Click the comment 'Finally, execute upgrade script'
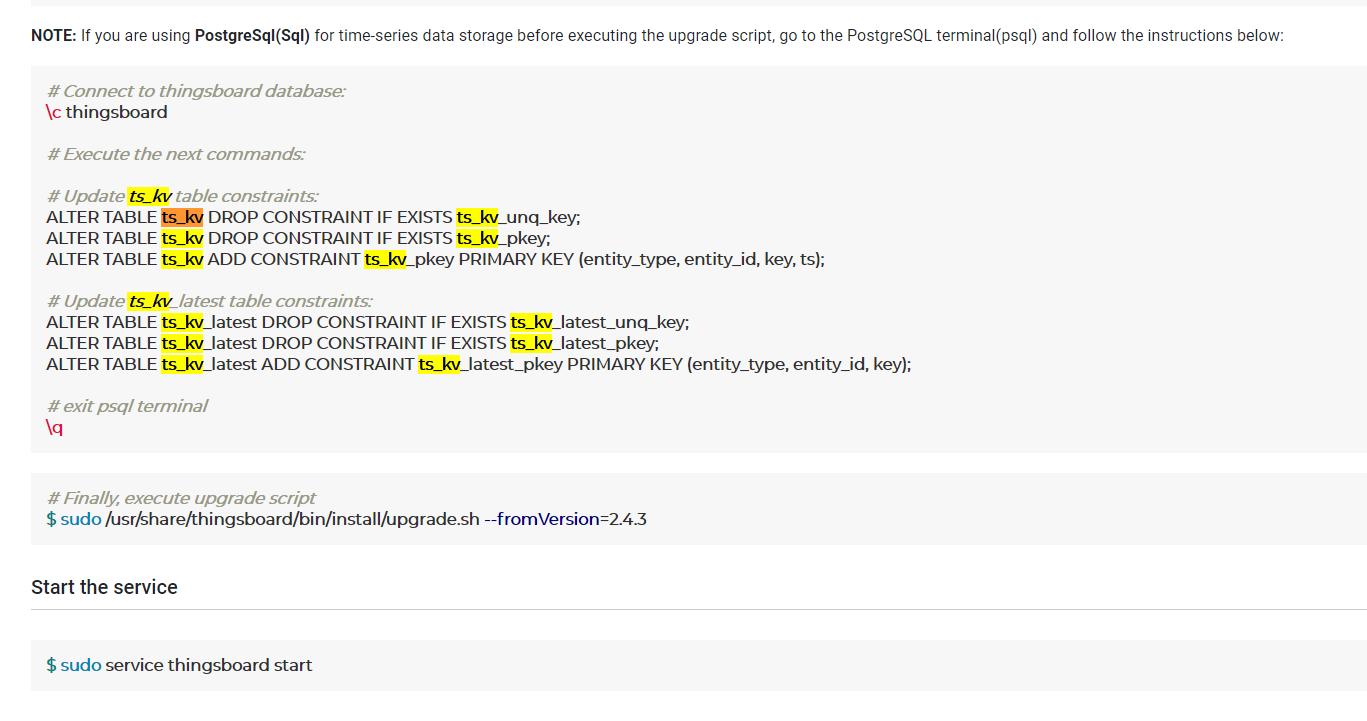Image resolution: width=1367 pixels, height=721 pixels. point(181,498)
